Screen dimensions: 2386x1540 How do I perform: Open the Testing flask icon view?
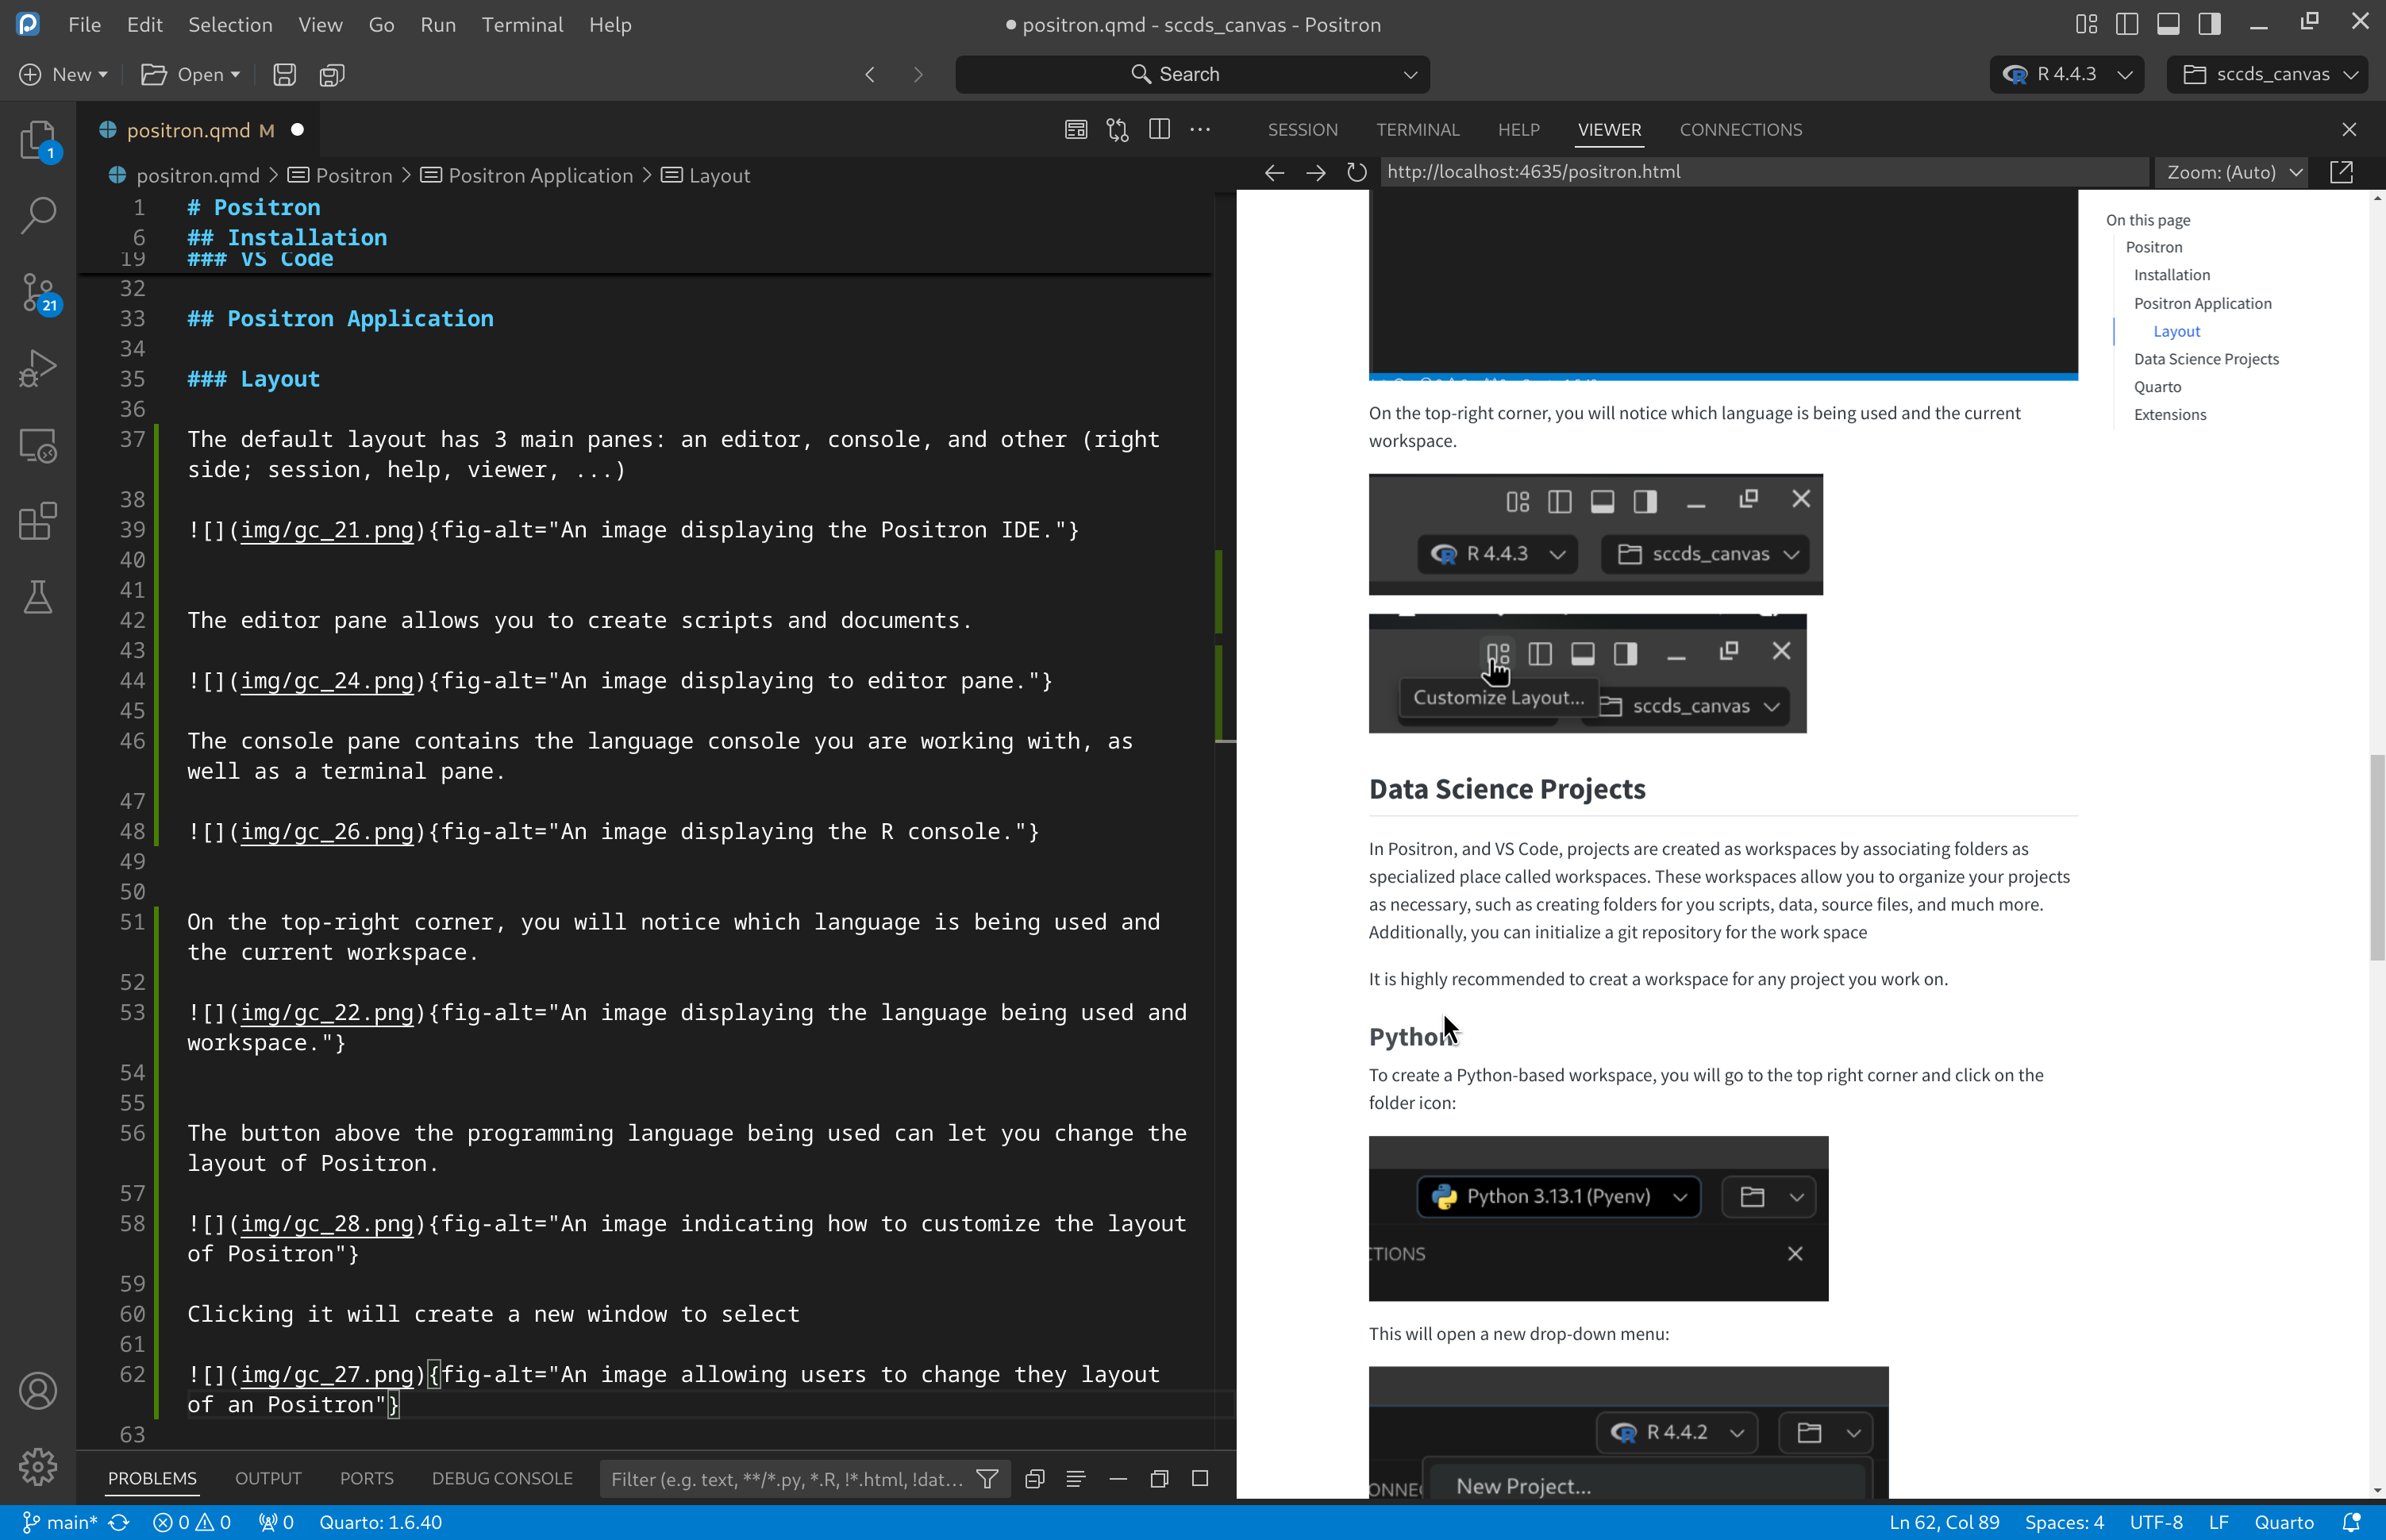pyautogui.click(x=38, y=597)
